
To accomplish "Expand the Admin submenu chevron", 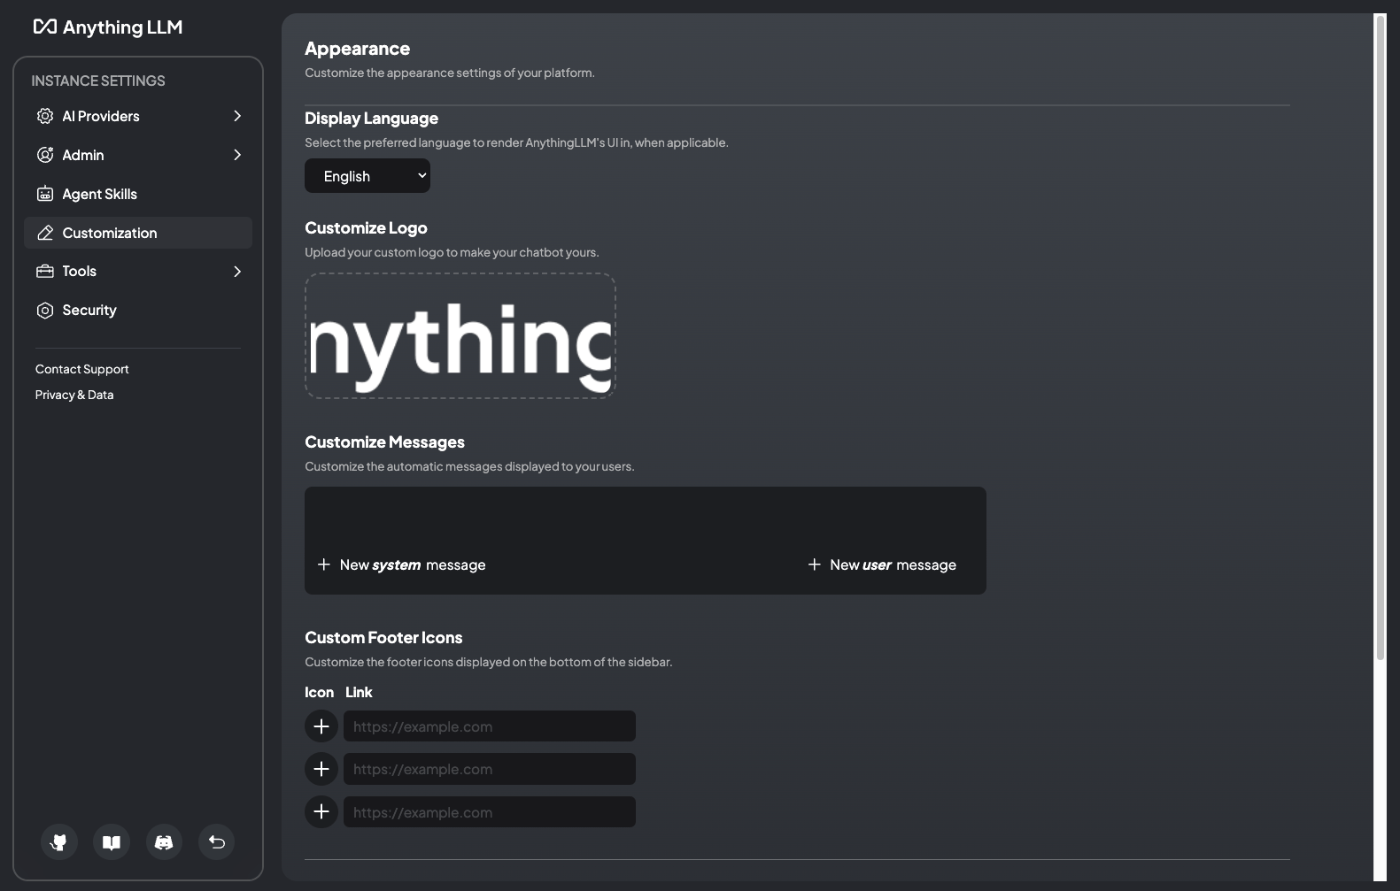I will pyautogui.click(x=237, y=155).
